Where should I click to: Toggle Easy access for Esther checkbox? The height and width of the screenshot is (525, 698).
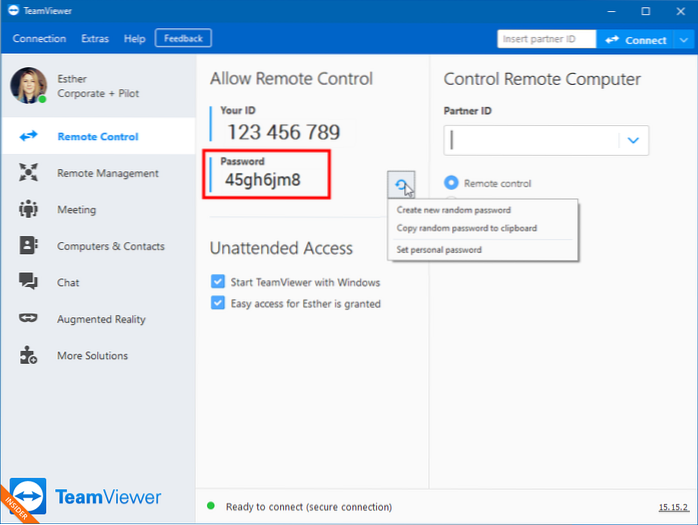pos(217,303)
